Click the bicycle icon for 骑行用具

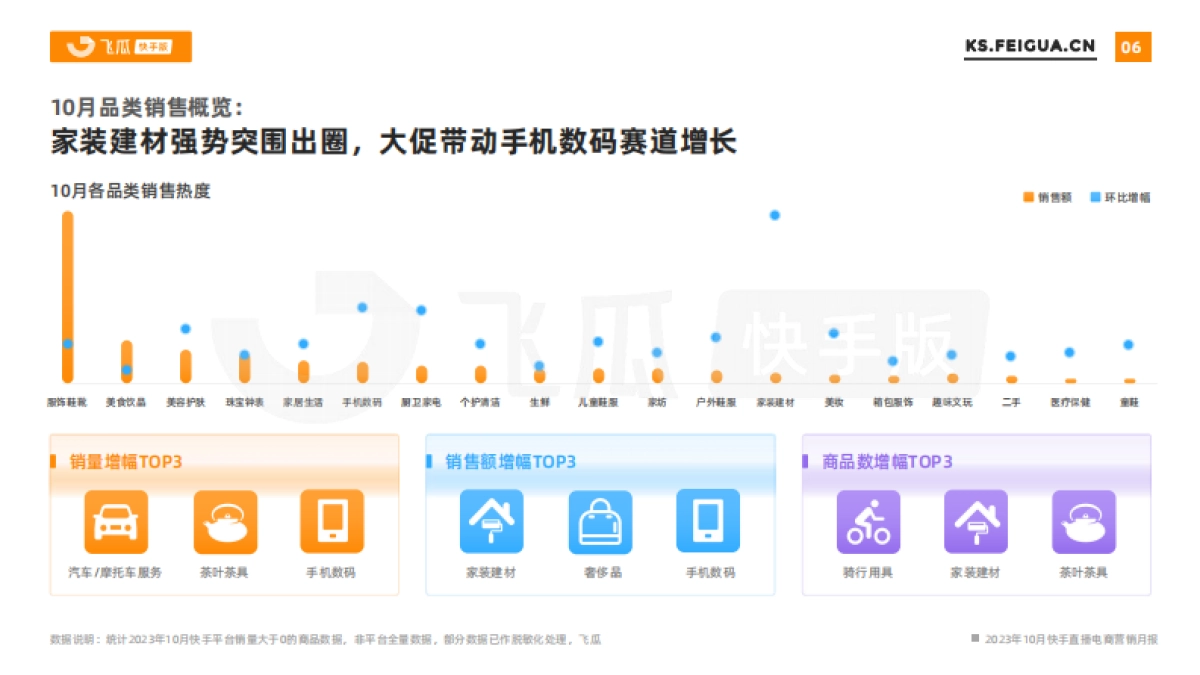[869, 520]
